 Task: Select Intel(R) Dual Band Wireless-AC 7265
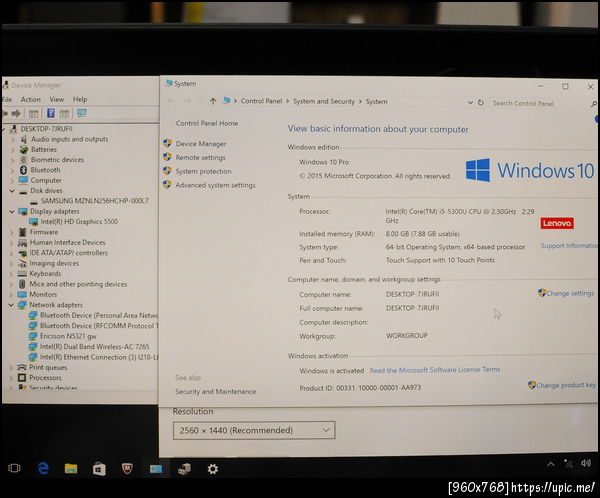[x=95, y=346]
